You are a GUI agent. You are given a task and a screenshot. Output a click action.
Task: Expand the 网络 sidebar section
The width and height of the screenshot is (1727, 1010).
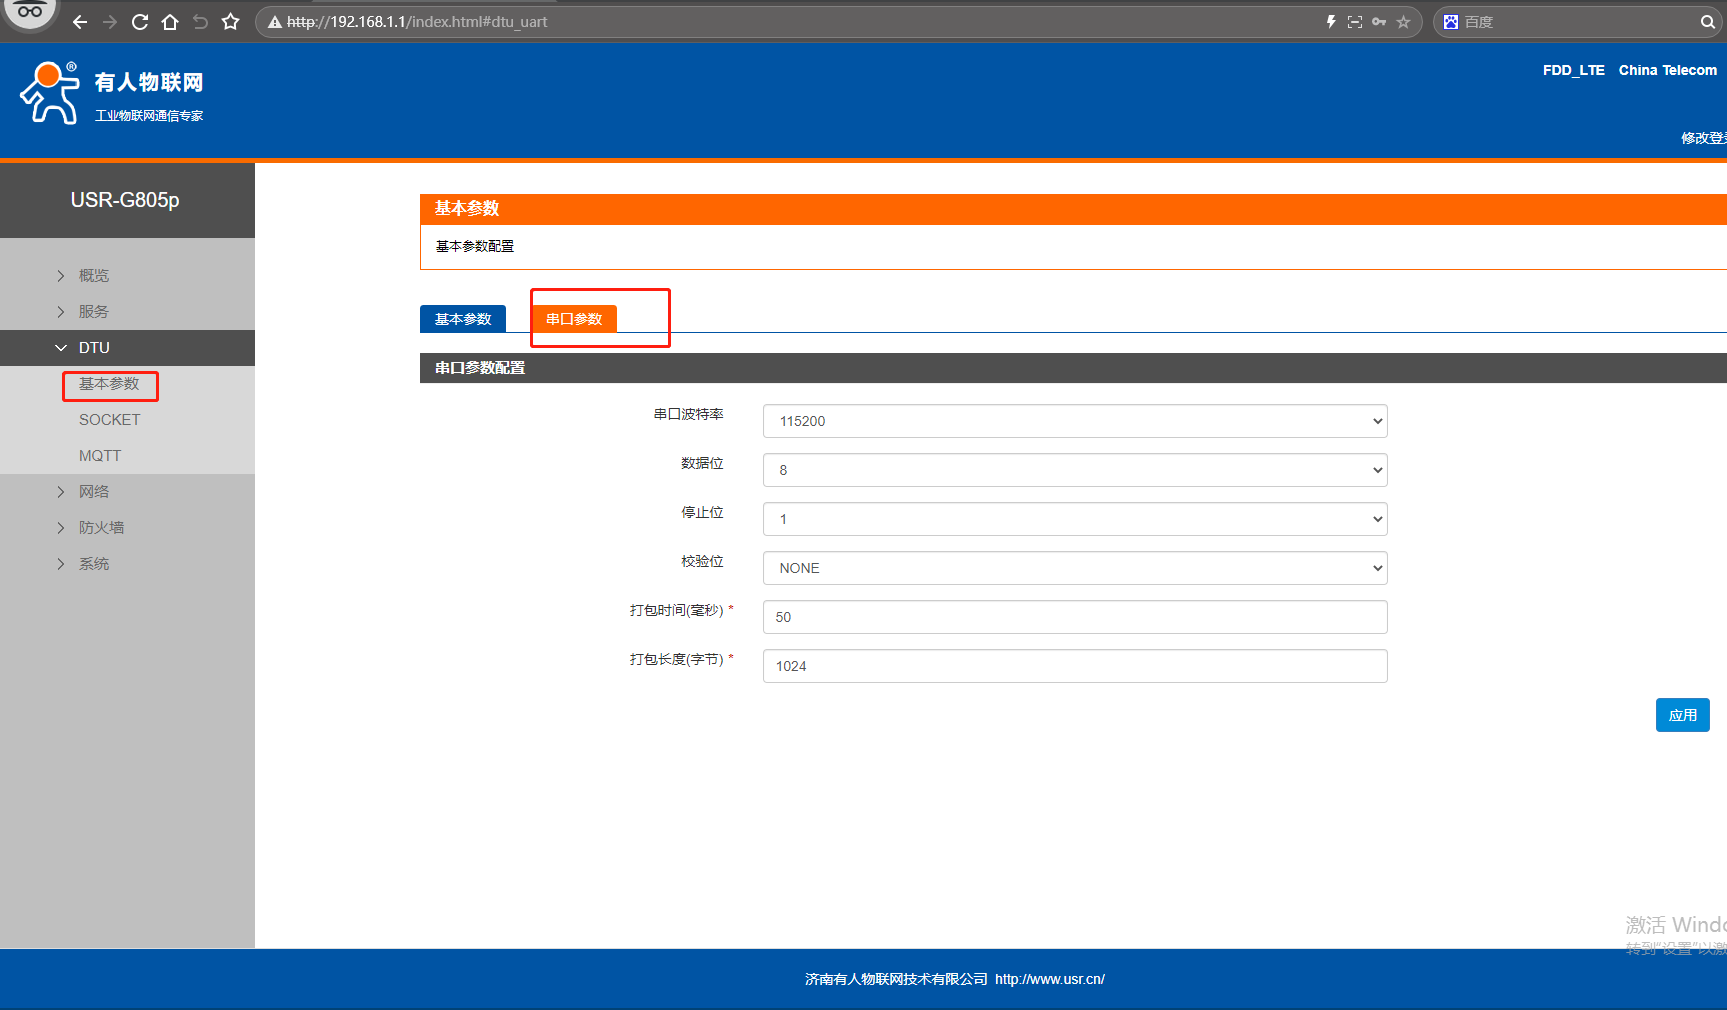click(x=94, y=492)
